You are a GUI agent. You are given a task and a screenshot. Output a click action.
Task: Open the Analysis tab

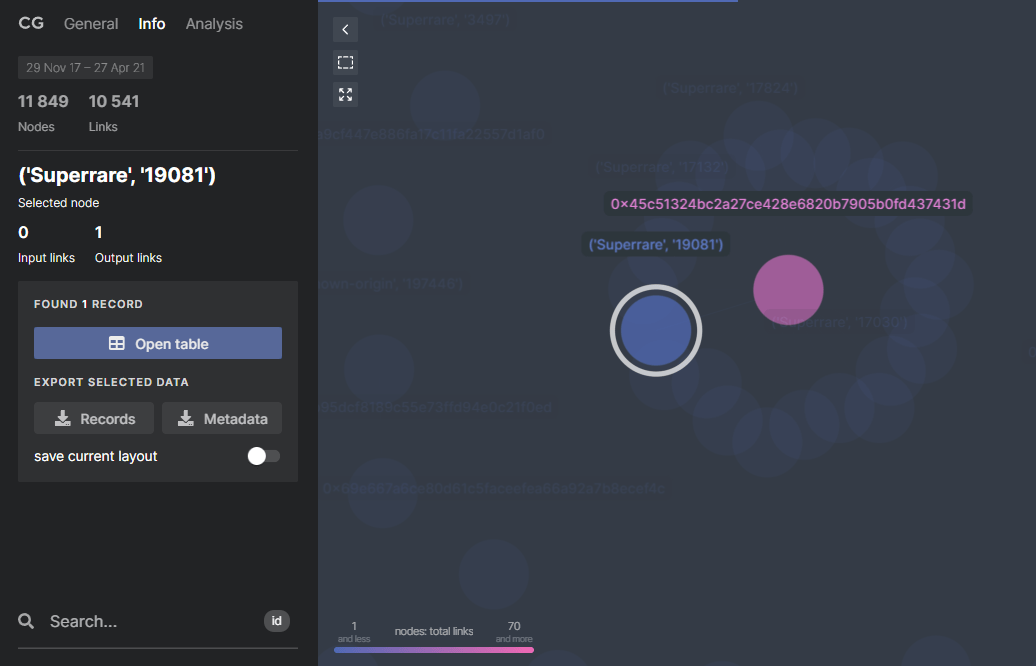pos(214,24)
